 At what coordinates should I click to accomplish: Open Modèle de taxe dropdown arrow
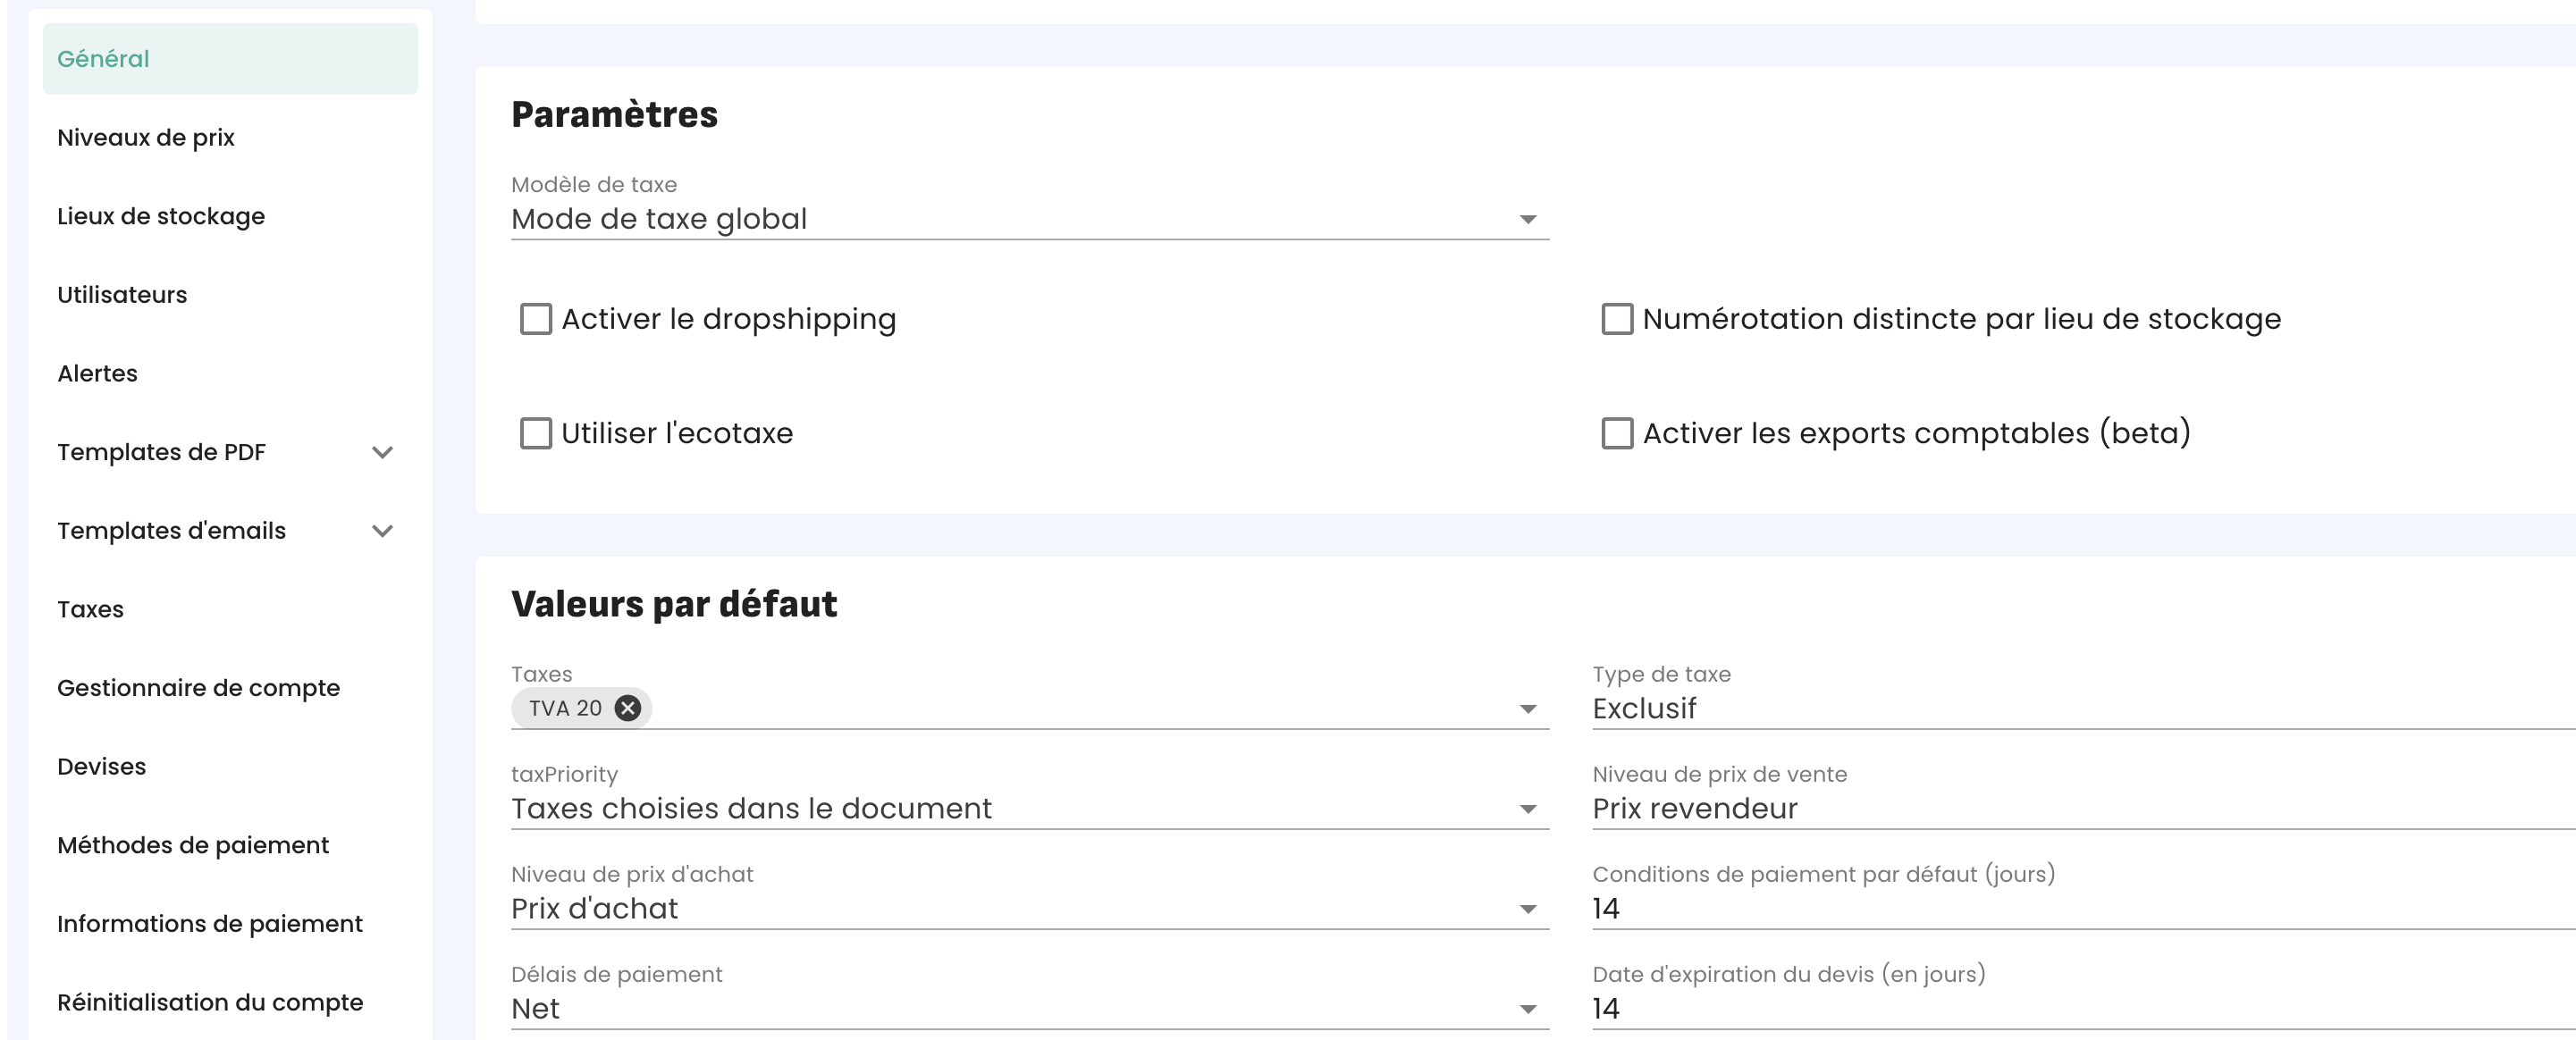coord(1527,219)
